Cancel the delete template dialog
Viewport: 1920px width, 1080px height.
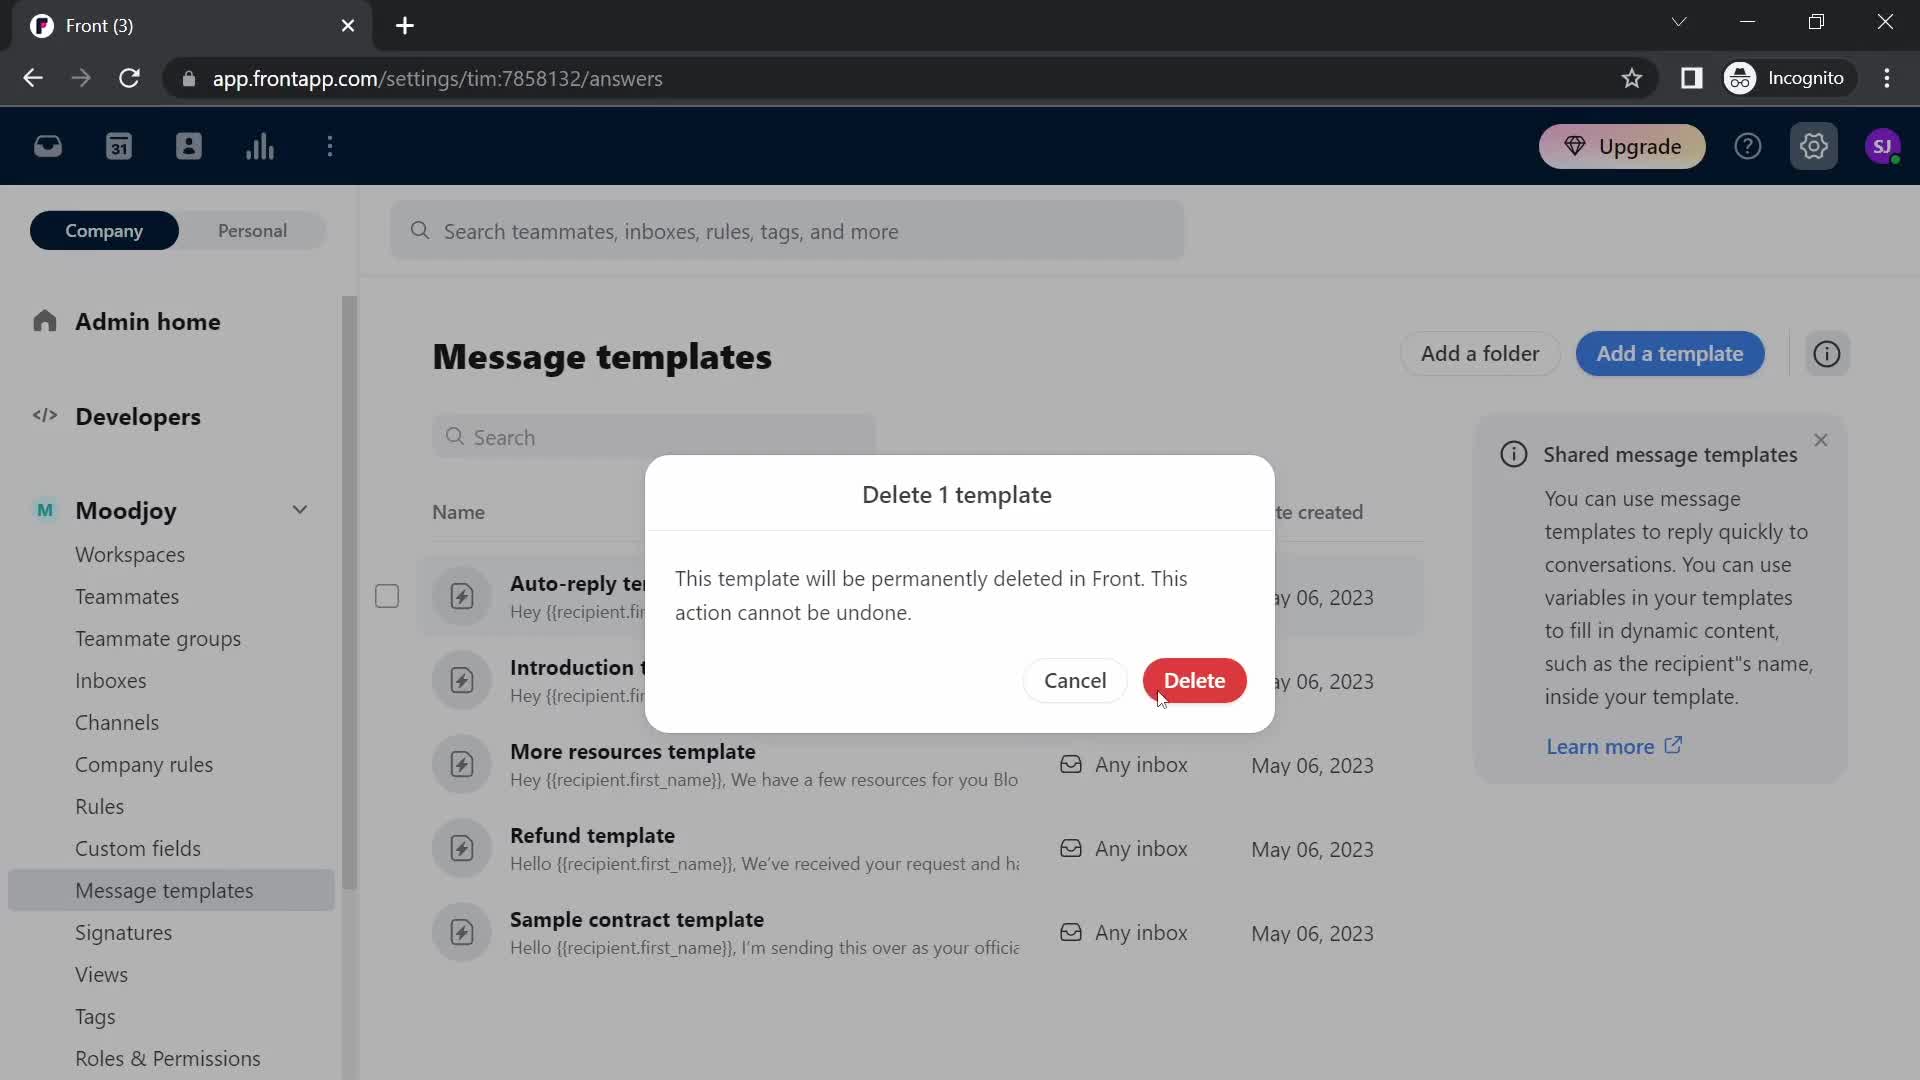(1075, 681)
